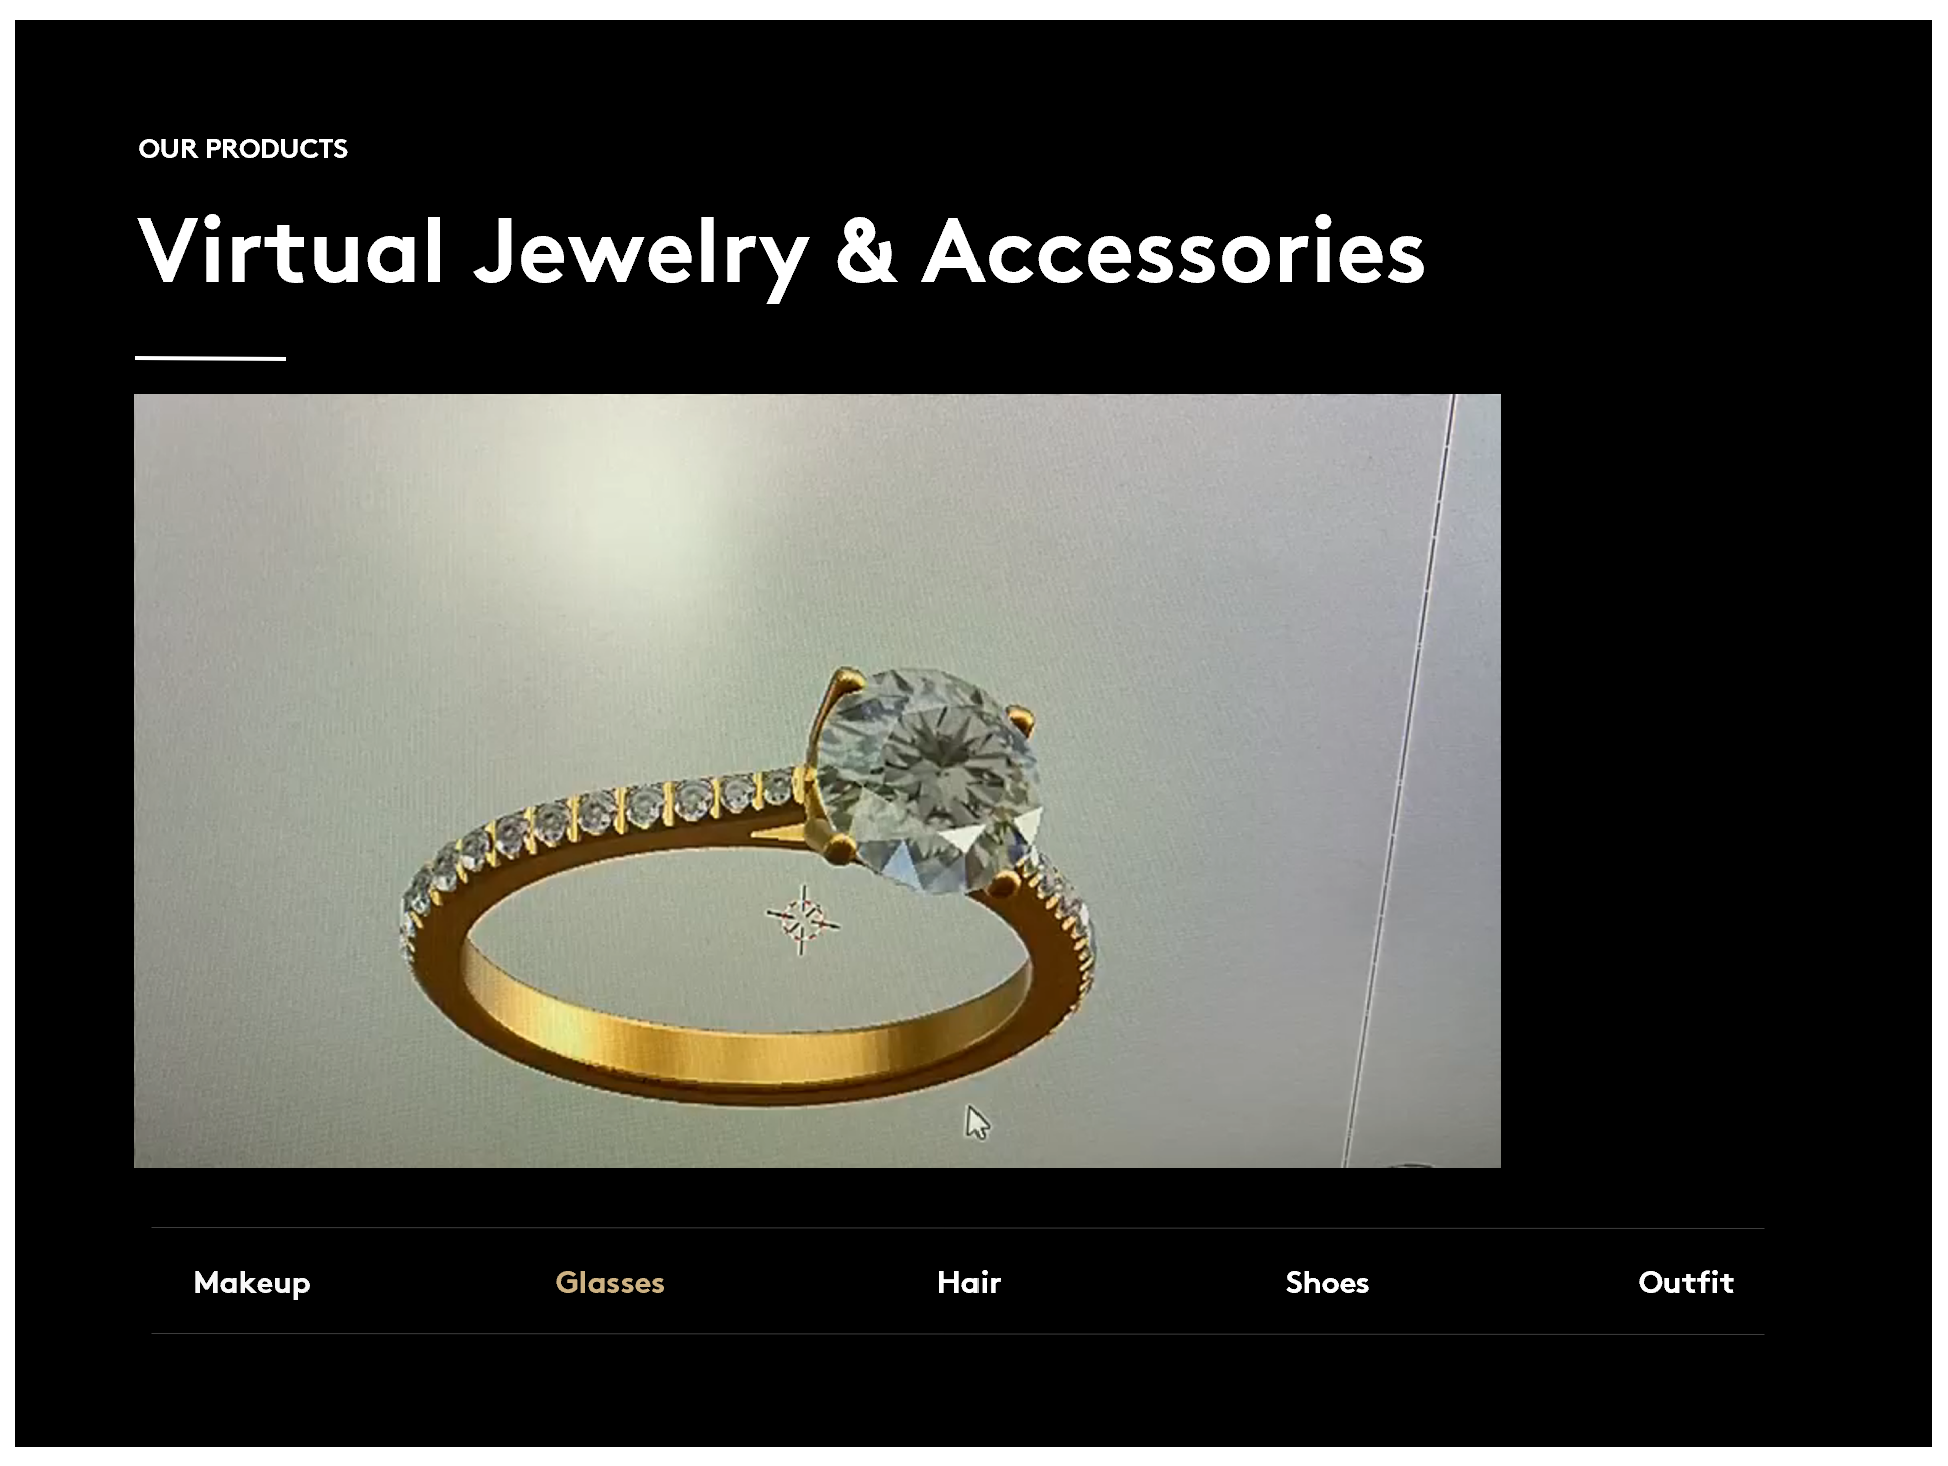The image size is (1948, 1466).
Task: Click the ampersand in the heading
Action: pyautogui.click(x=866, y=250)
